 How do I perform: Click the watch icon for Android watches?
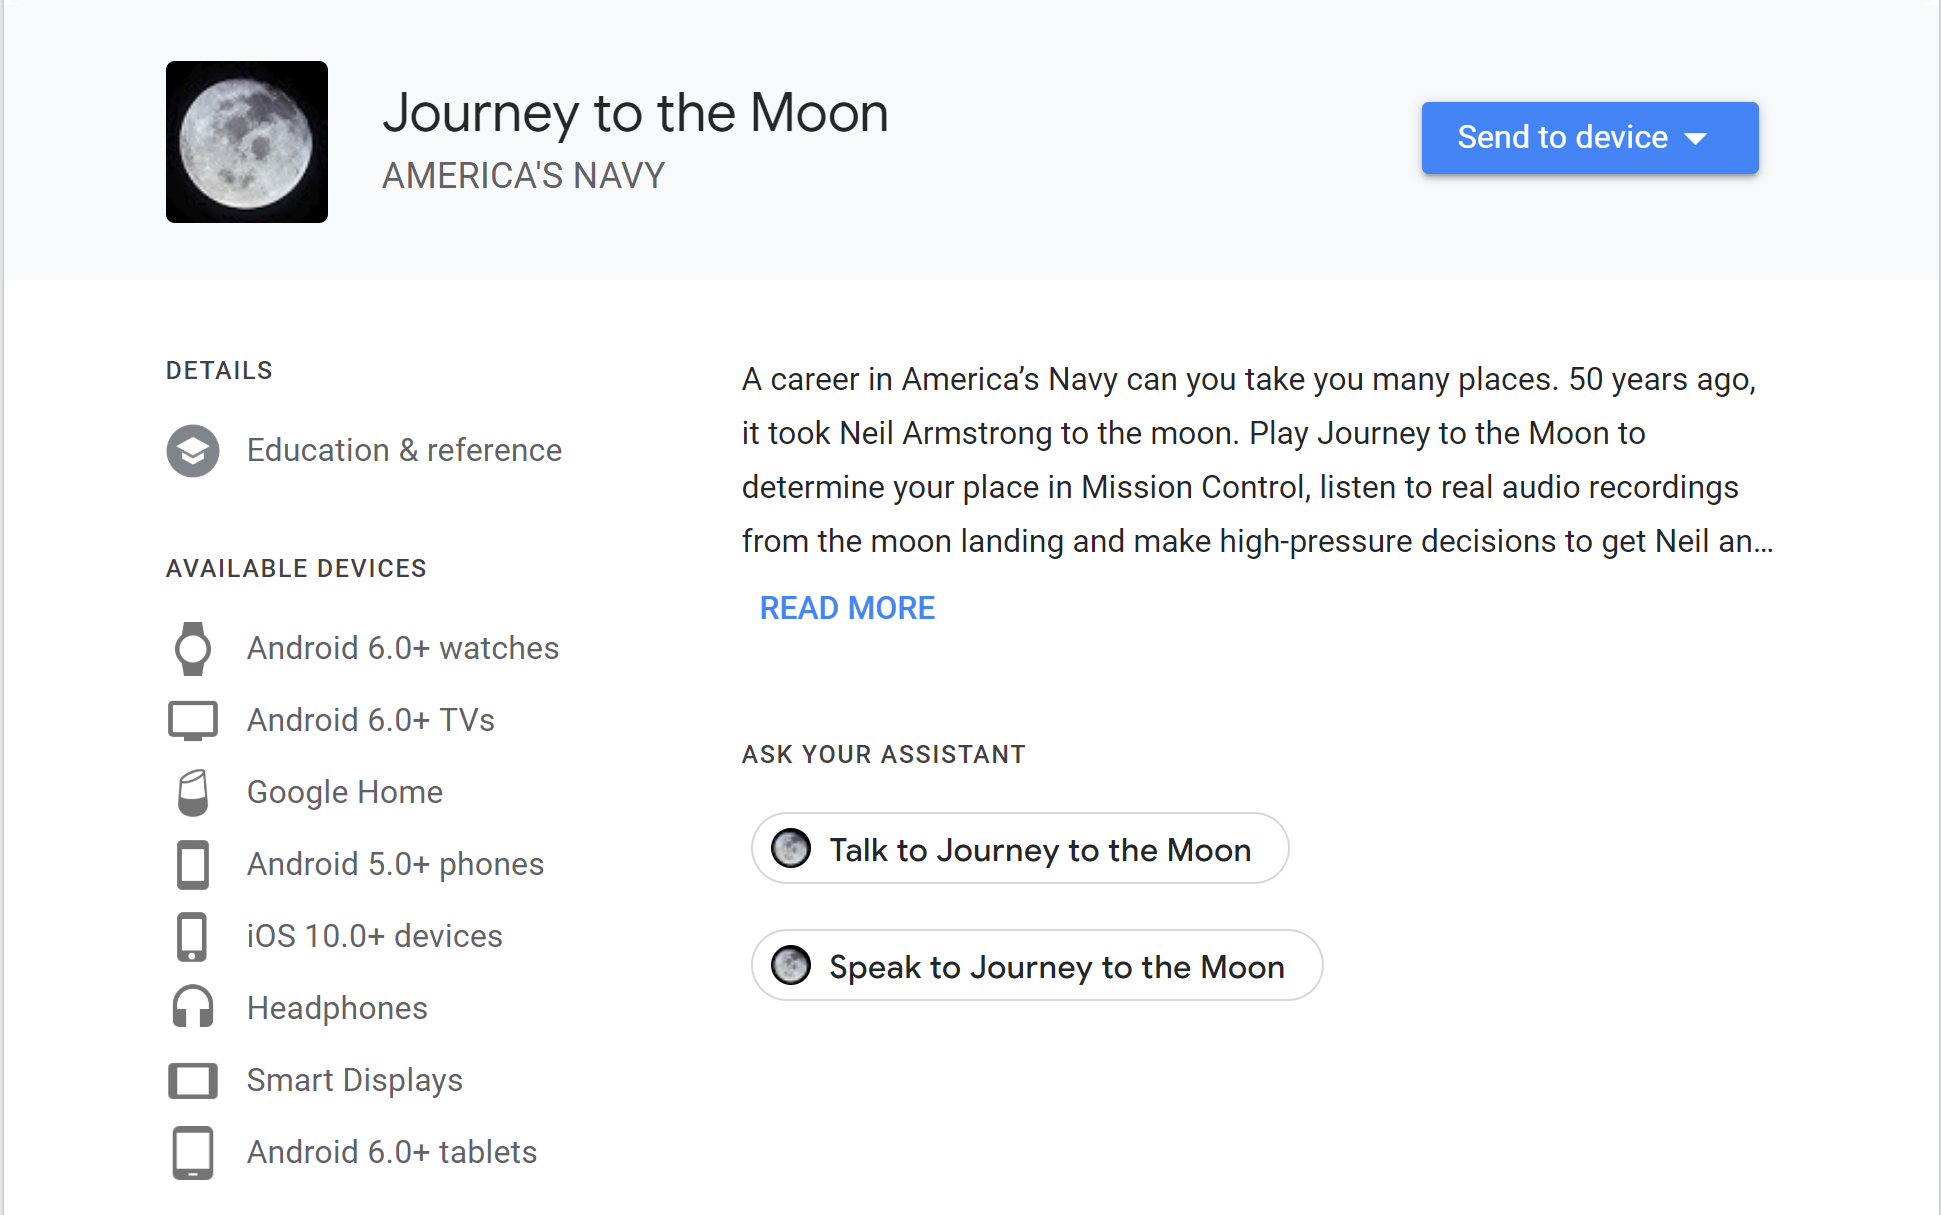coord(193,649)
